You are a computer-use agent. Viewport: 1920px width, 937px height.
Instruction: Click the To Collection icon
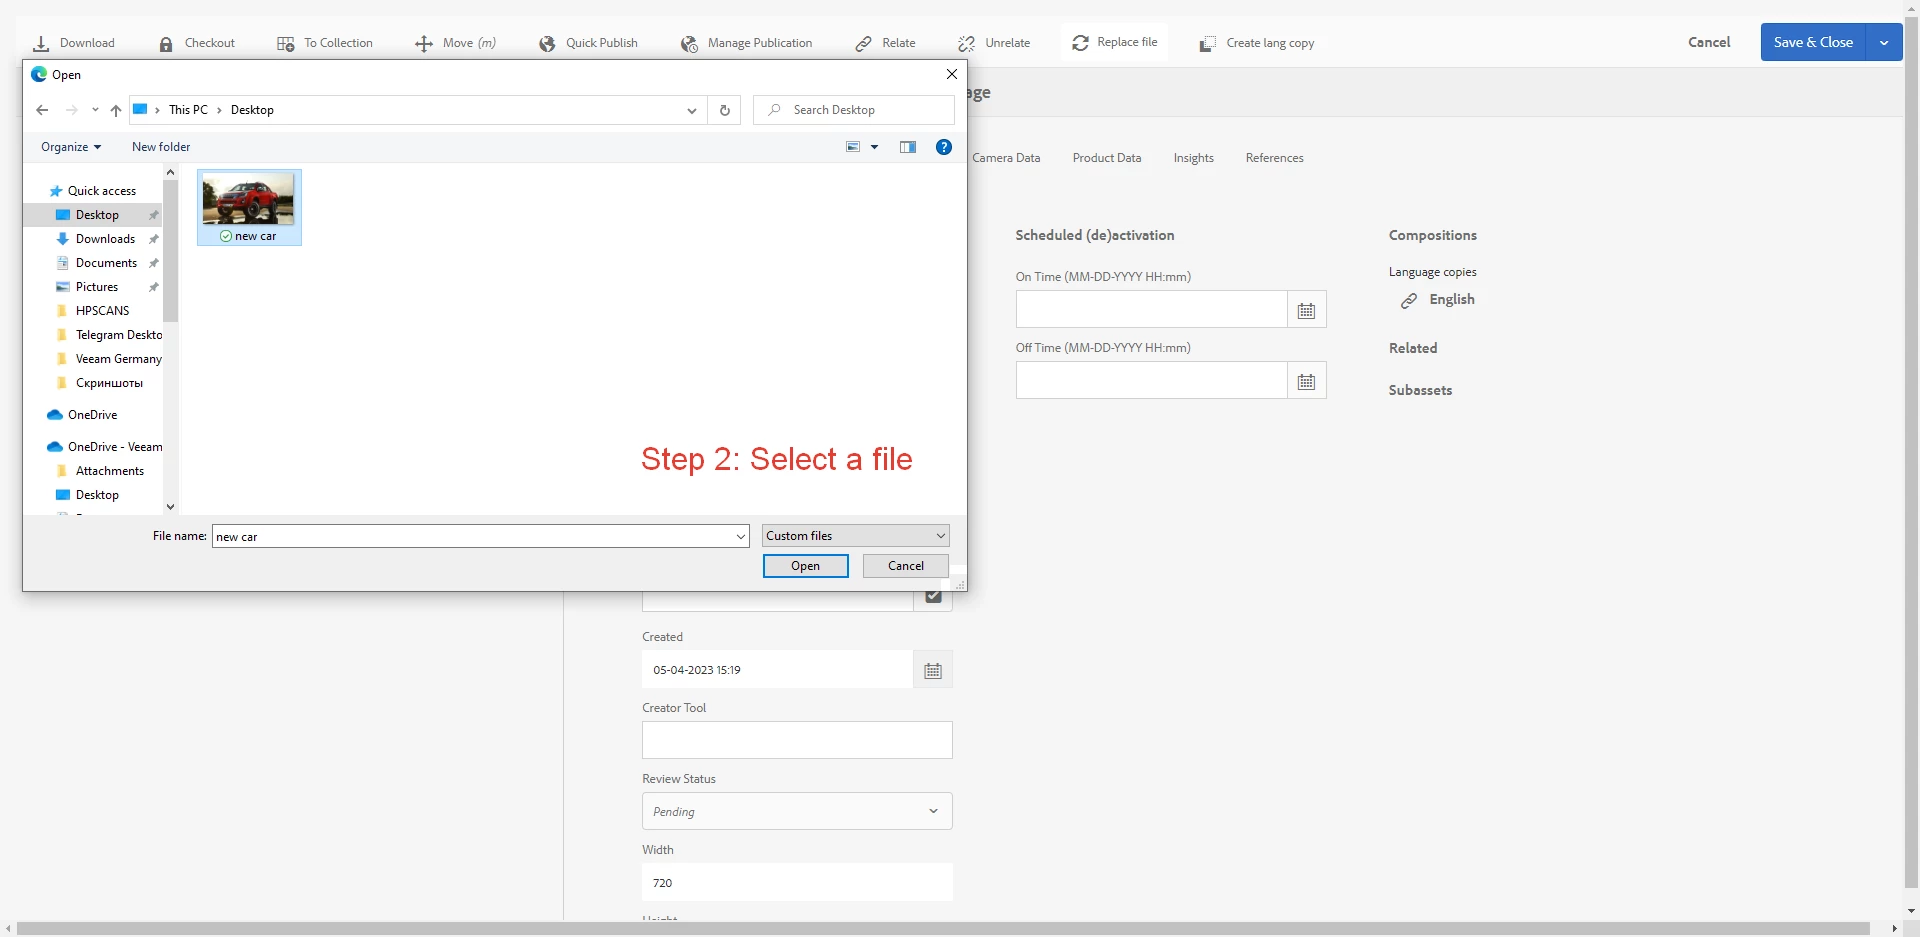point(286,44)
